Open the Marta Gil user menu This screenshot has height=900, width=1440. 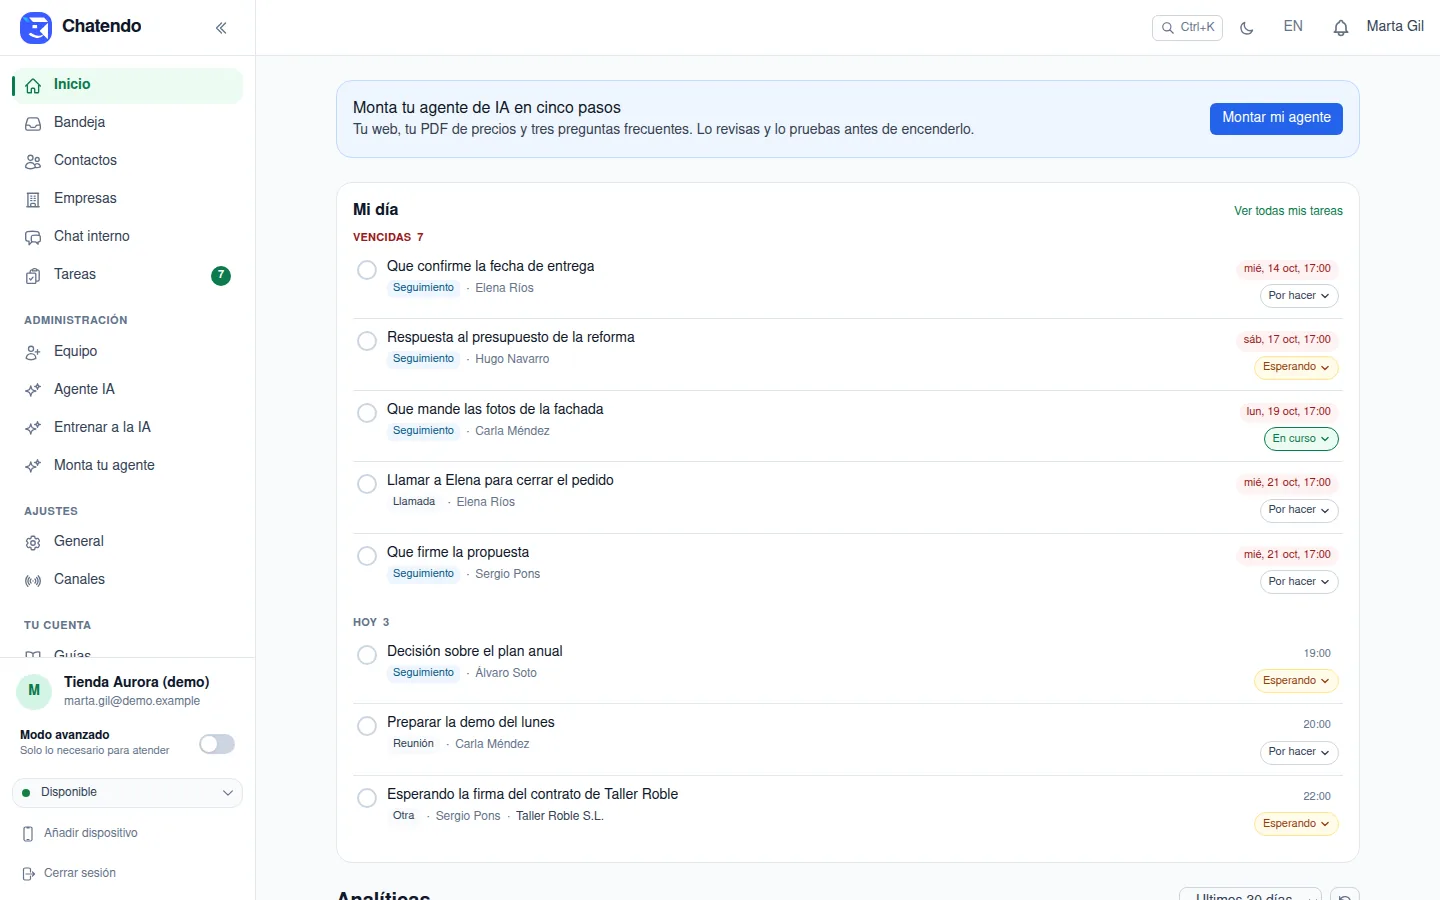click(1395, 27)
